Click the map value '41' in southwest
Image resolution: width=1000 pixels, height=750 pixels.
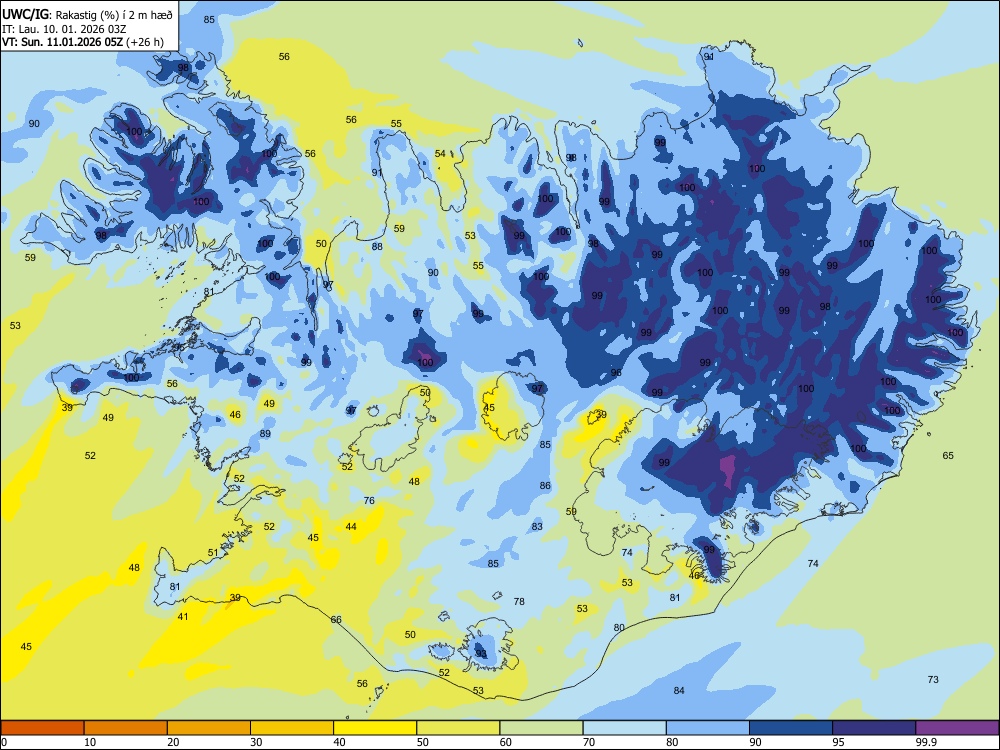183,617
